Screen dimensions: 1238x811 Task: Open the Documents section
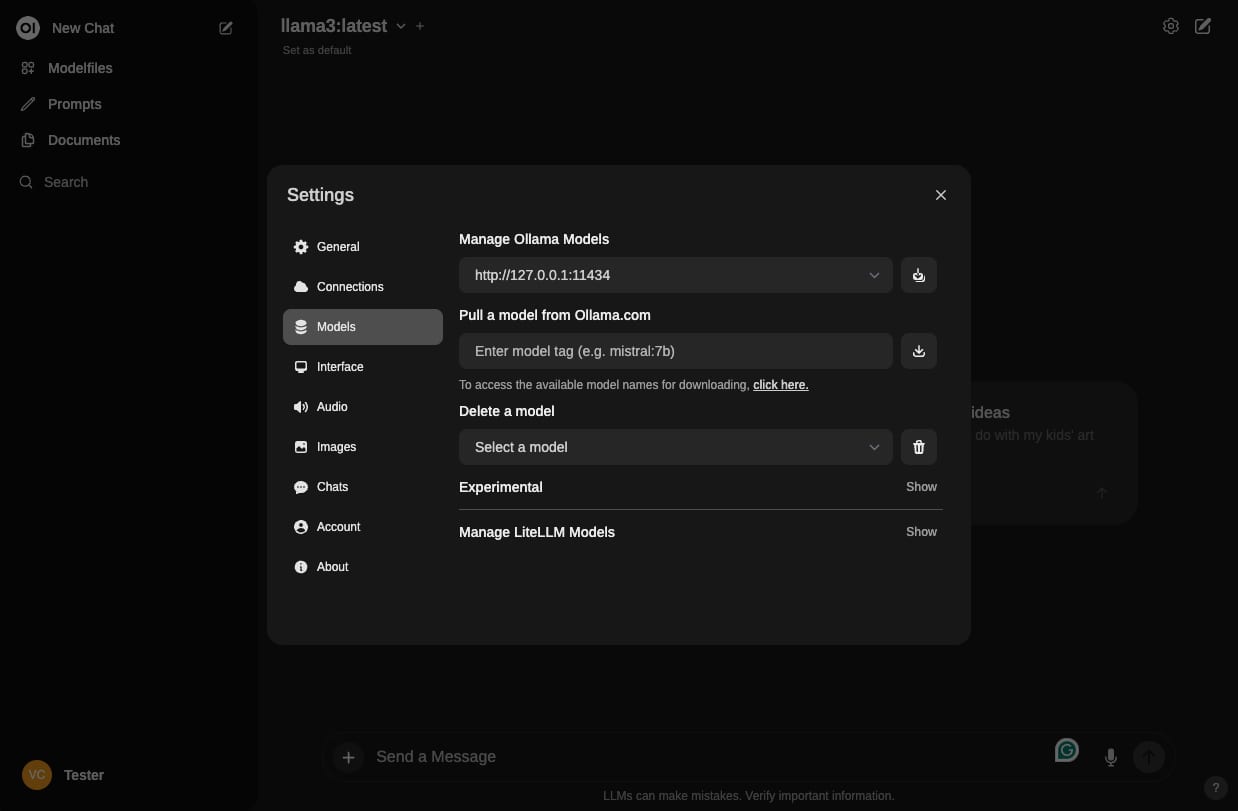84,140
